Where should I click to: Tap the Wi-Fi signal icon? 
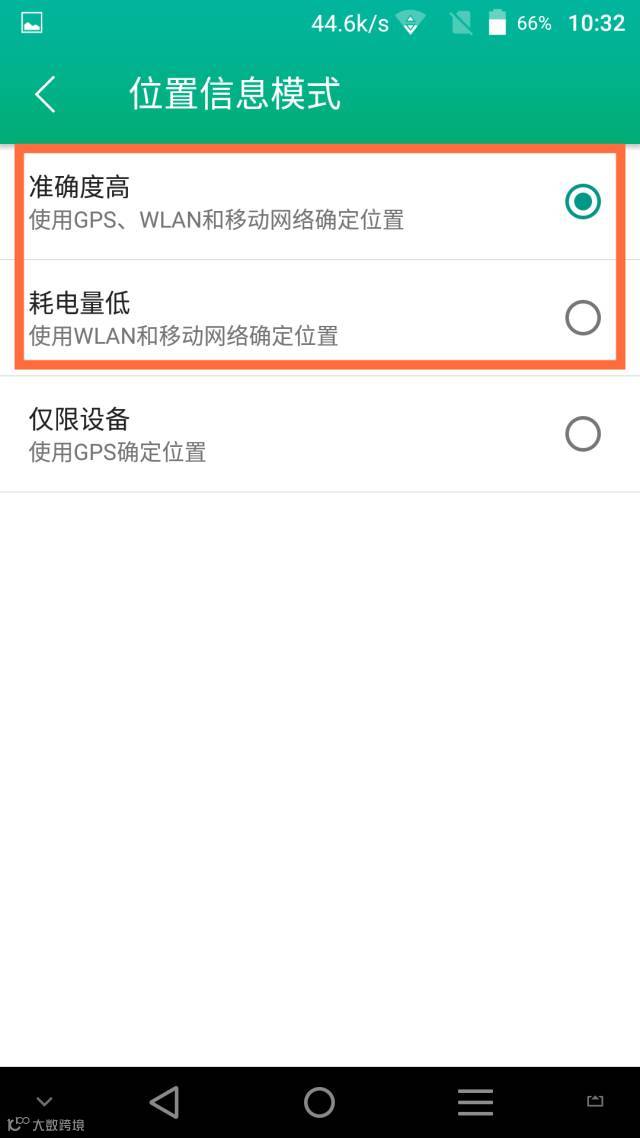point(411,24)
